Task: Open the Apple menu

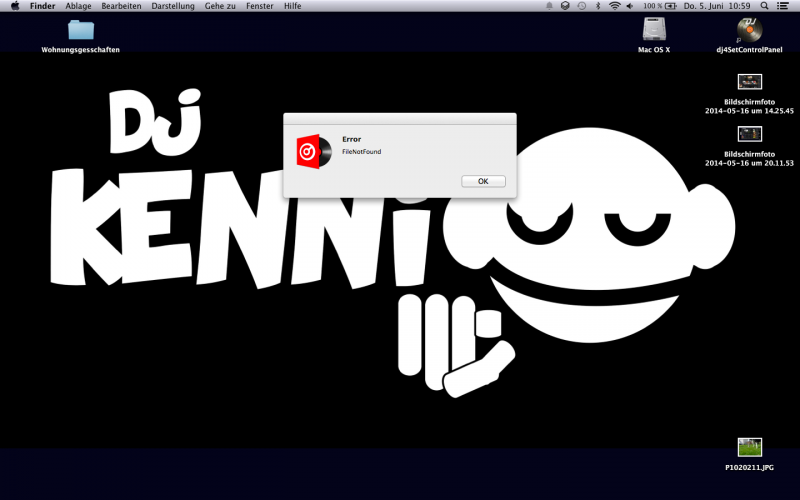Action: 15,6
